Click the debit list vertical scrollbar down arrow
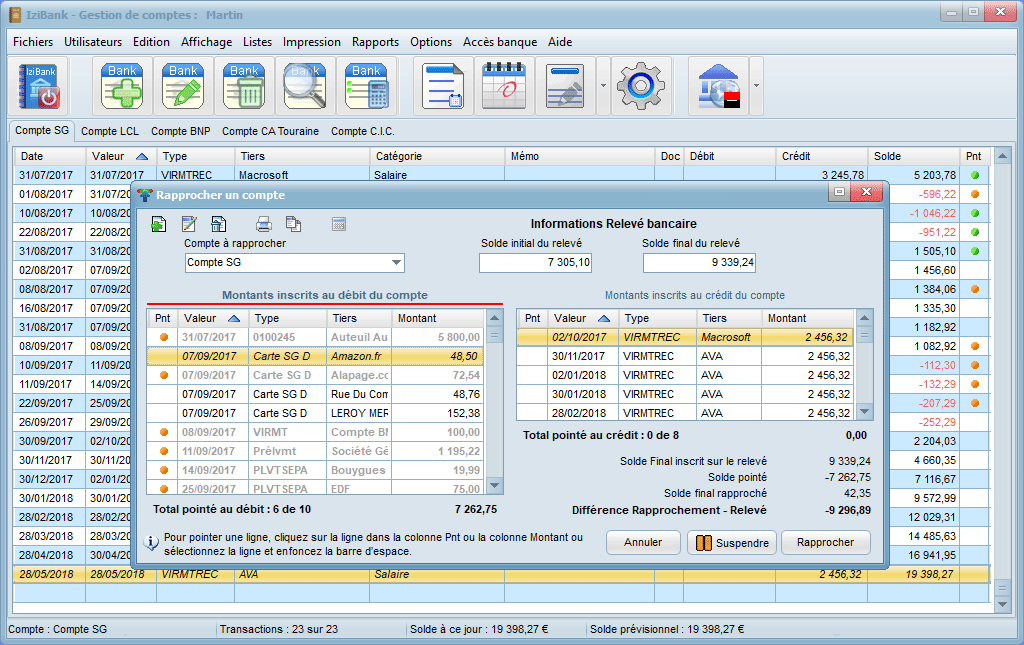 click(493, 486)
